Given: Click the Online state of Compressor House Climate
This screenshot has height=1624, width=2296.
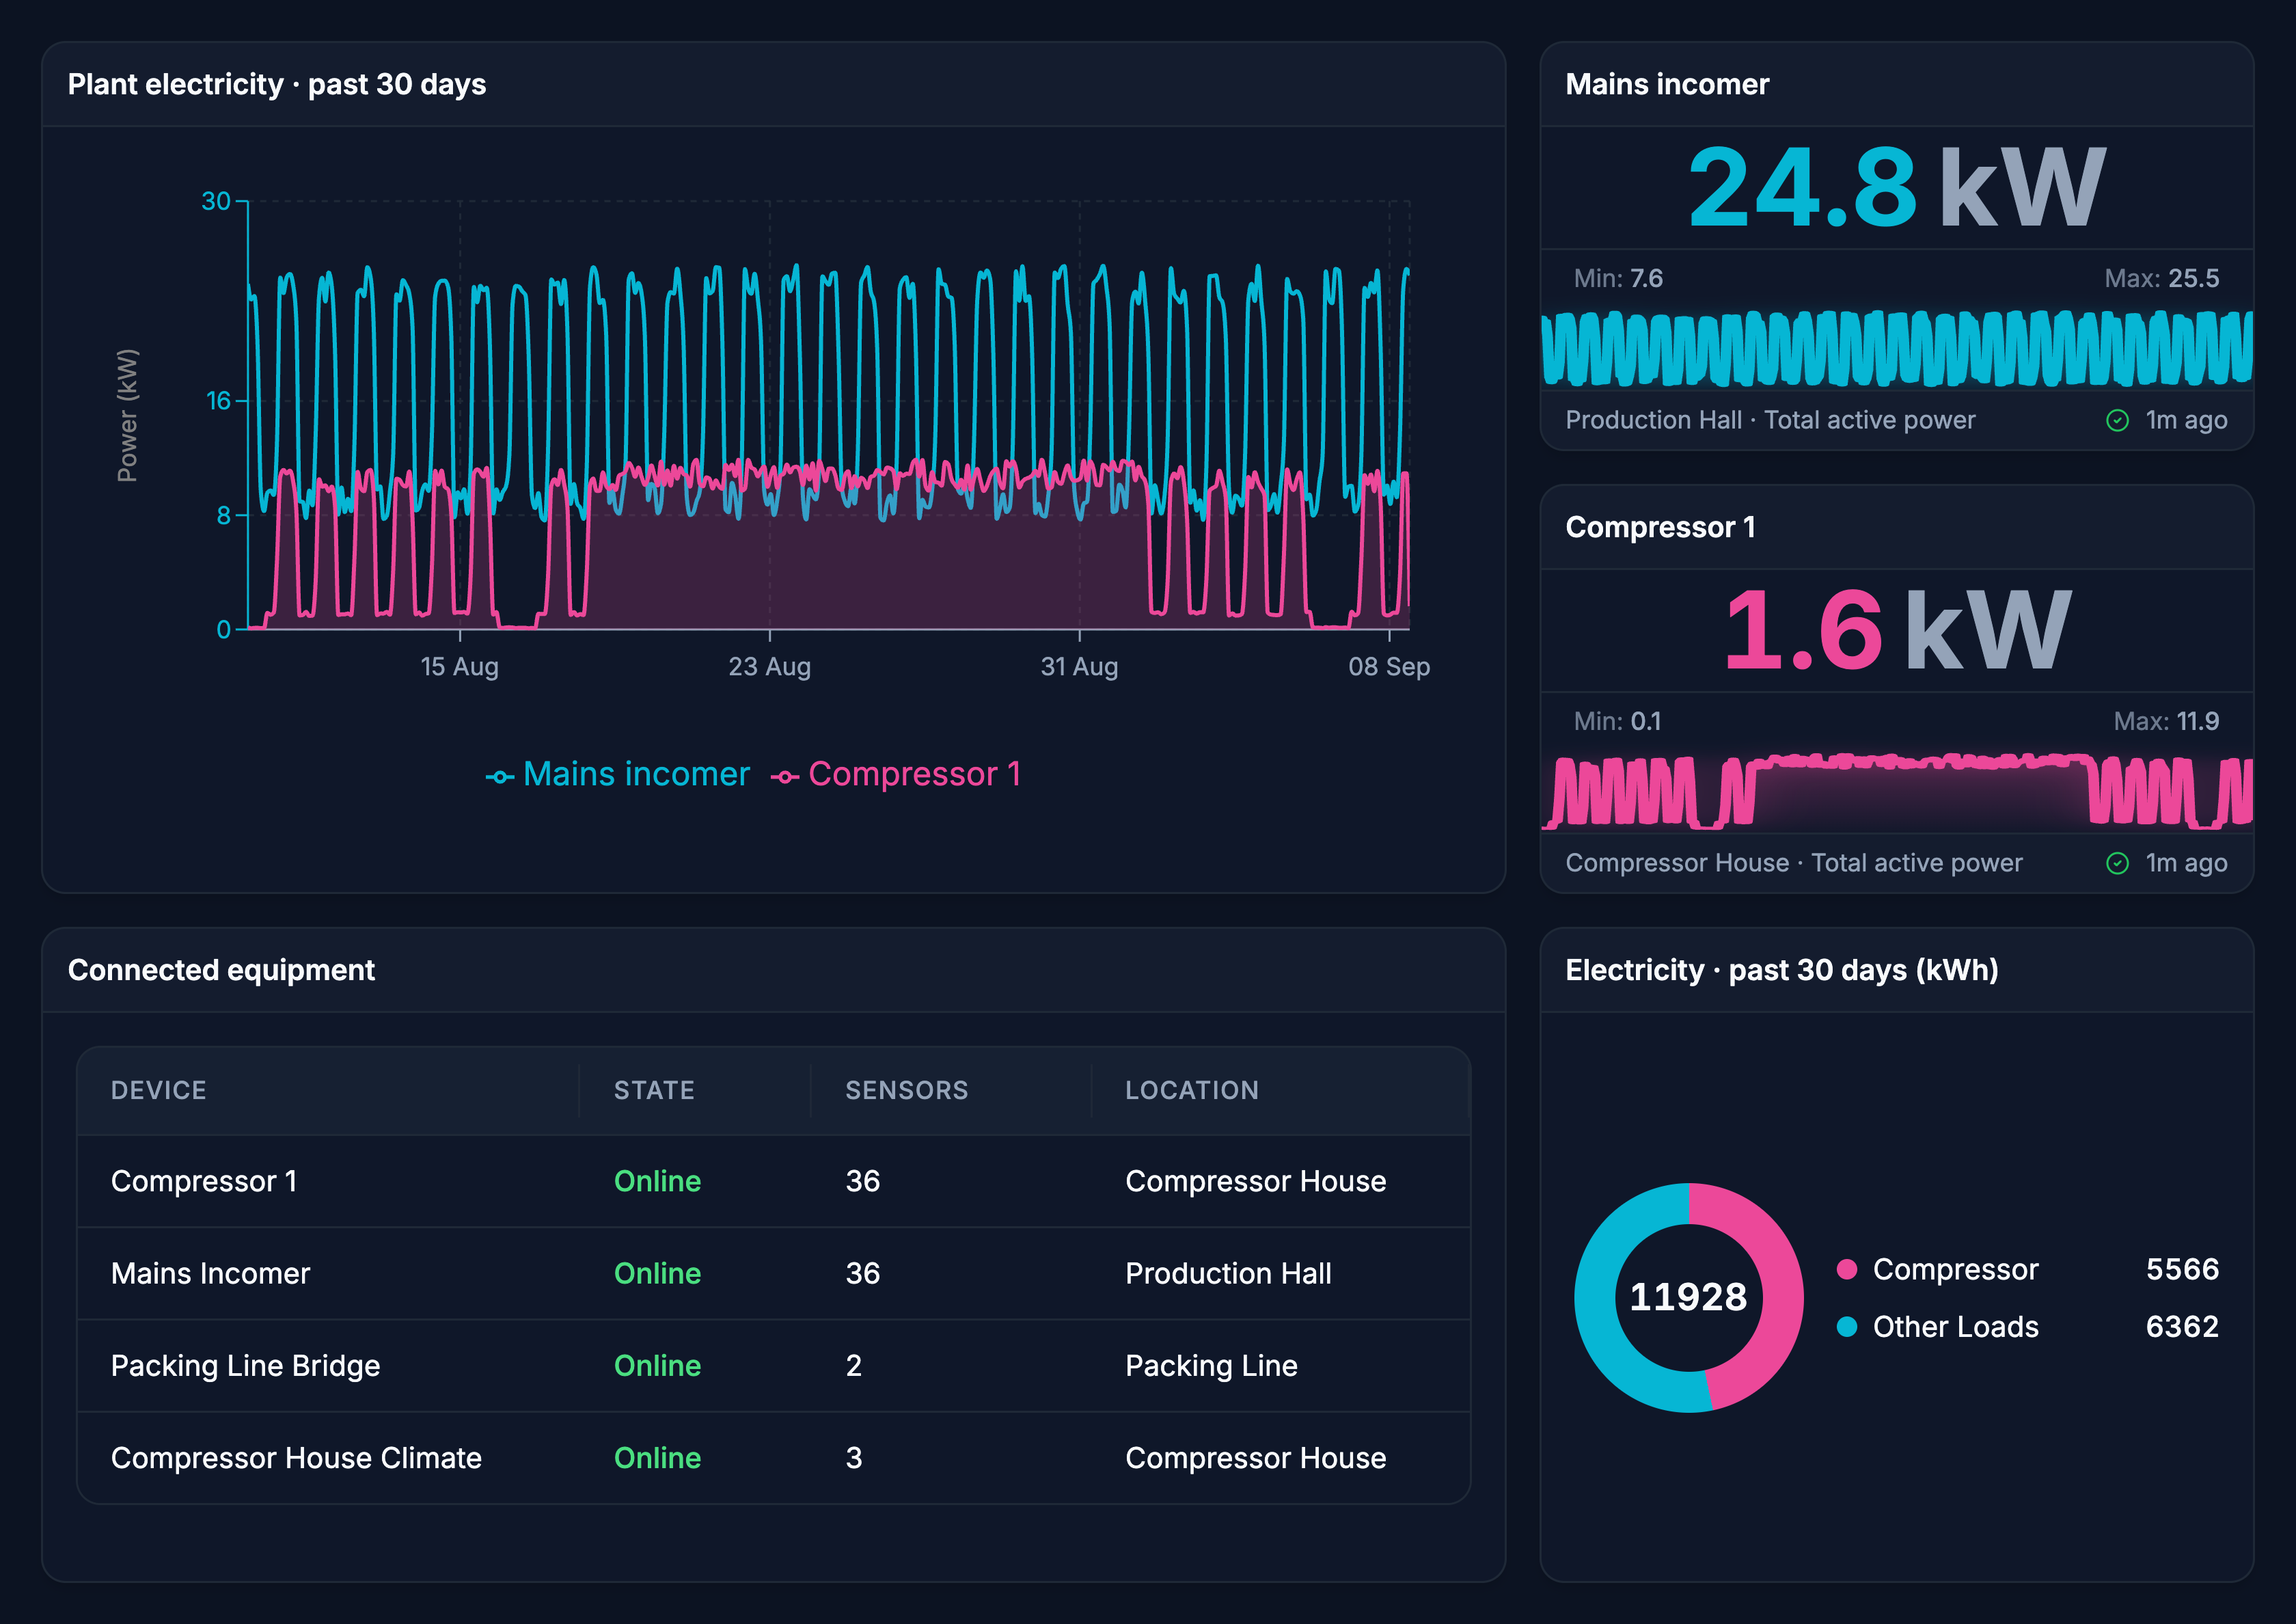Looking at the screenshot, I should [x=657, y=1457].
